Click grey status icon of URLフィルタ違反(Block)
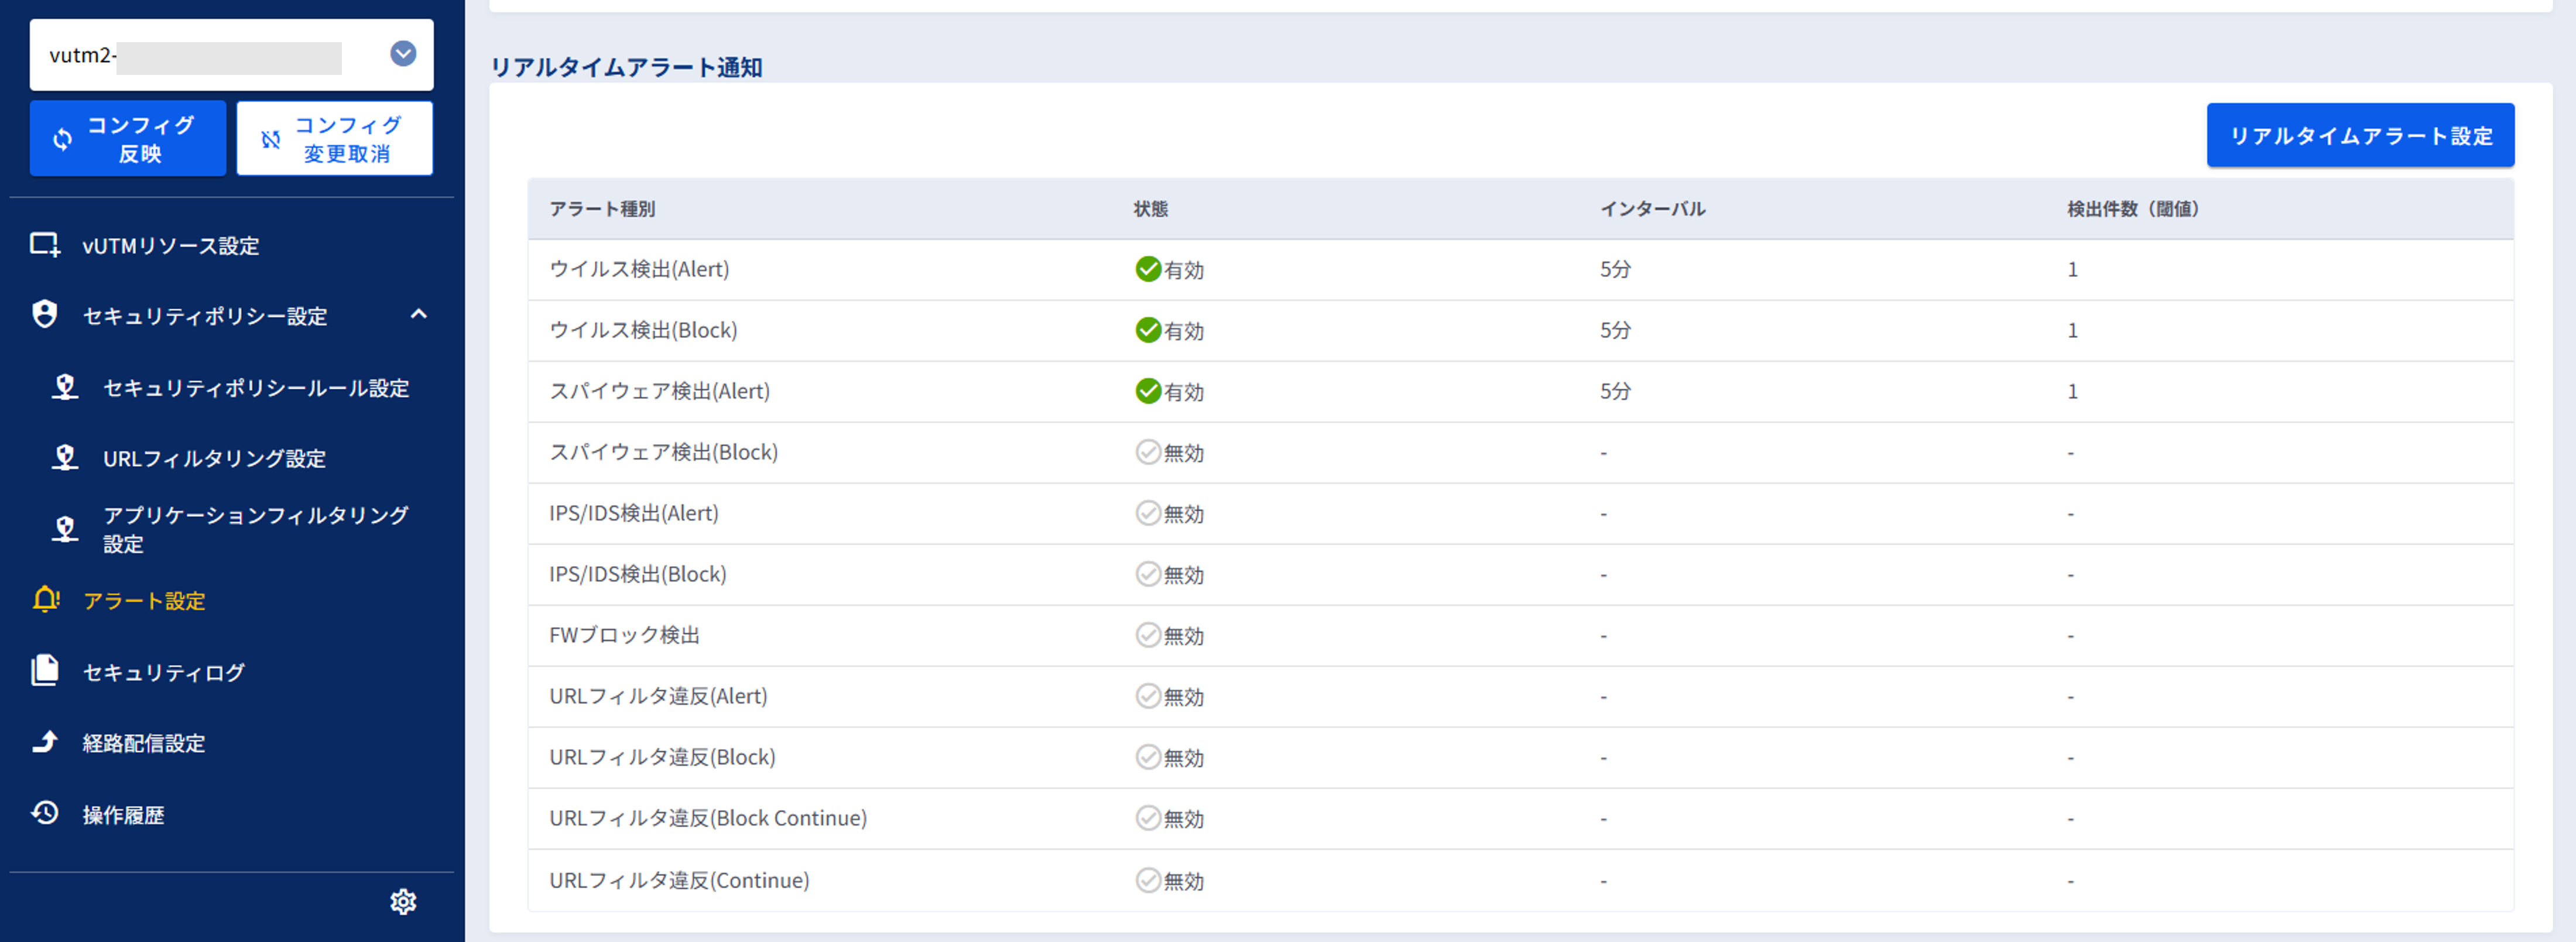2576x942 pixels. pos(1148,757)
